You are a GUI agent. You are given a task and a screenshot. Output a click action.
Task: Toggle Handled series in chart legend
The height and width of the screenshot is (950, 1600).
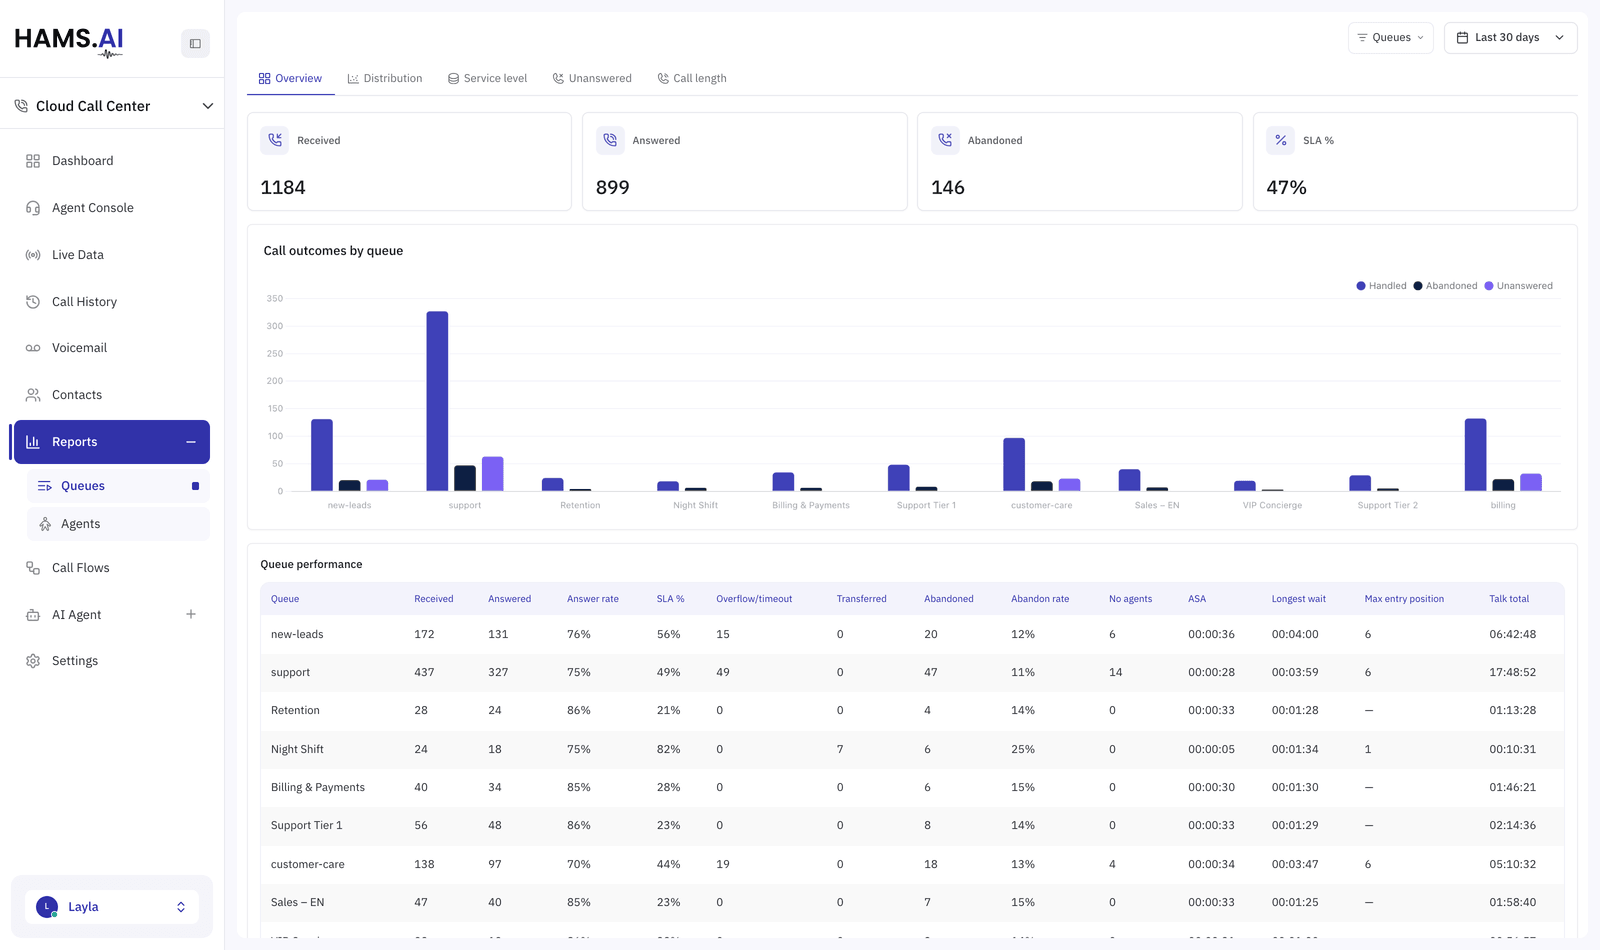click(x=1381, y=286)
